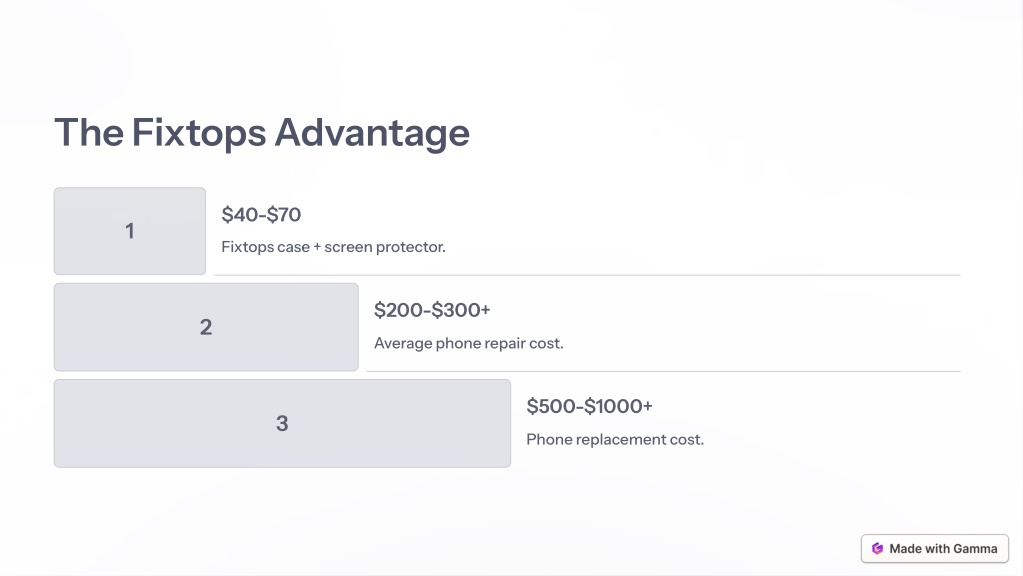Click the title The Fixtops Advantage

coord(262,133)
